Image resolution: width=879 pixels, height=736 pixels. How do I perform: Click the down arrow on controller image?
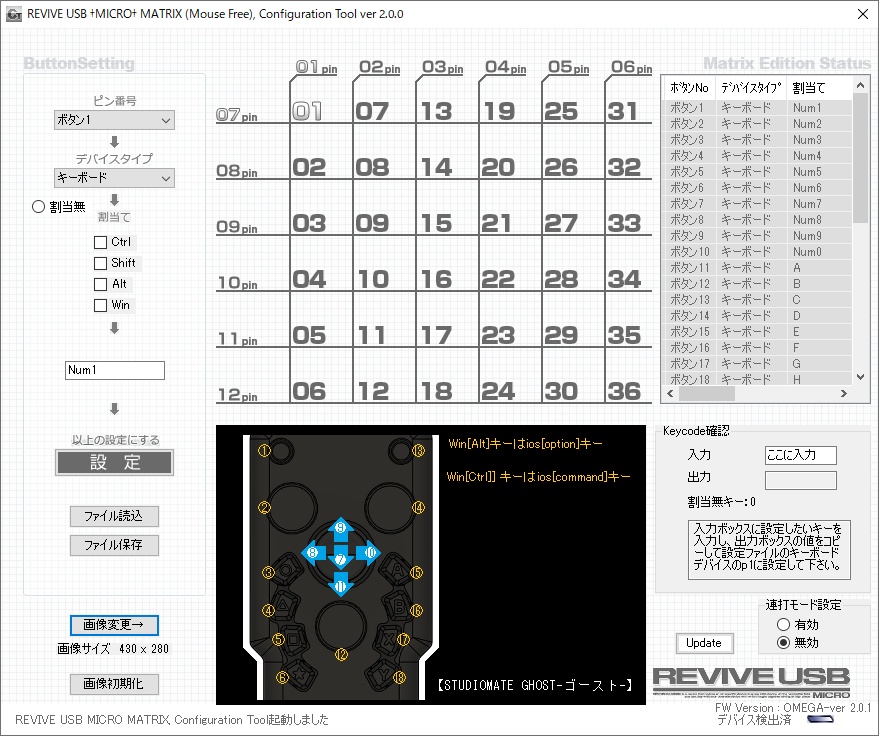pyautogui.click(x=340, y=584)
